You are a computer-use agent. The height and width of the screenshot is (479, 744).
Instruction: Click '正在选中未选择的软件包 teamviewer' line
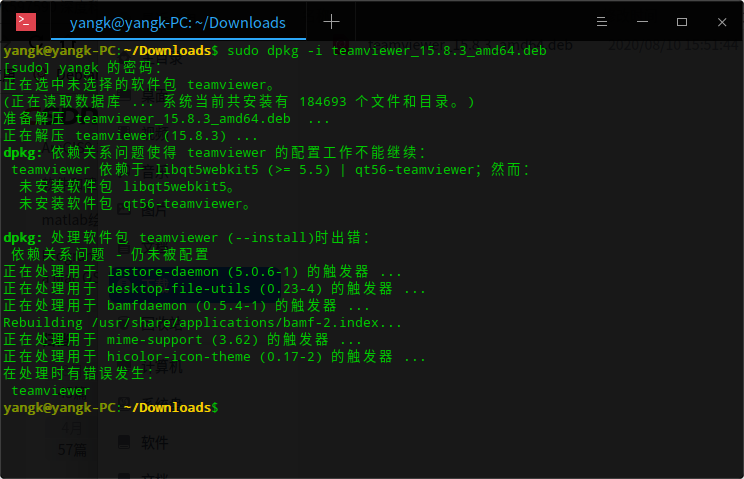pyautogui.click(x=138, y=84)
